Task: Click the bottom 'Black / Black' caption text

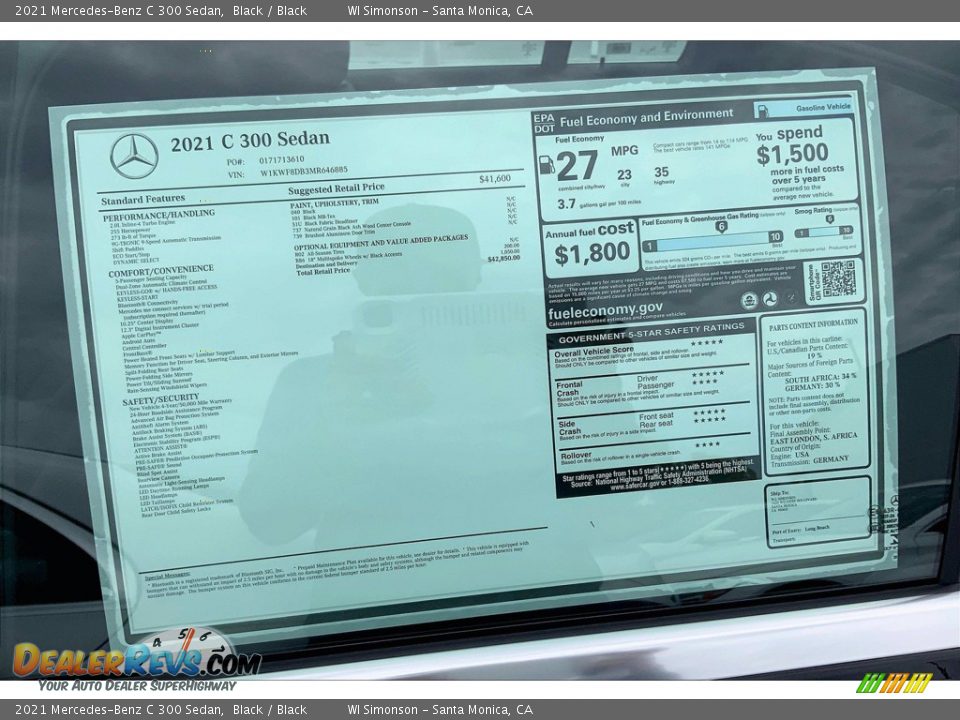Action: [269, 709]
